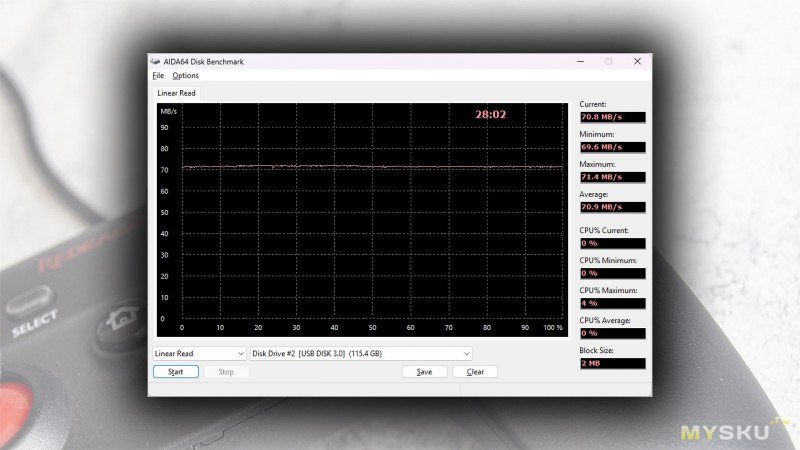
Task: Click the AIDA64 title bar app icon
Action: pos(155,62)
